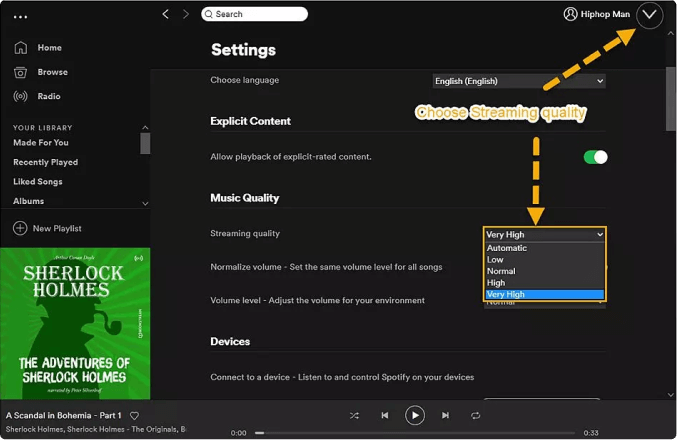Click the main scrollbar down arrow
The image size is (677, 440).
(671, 394)
